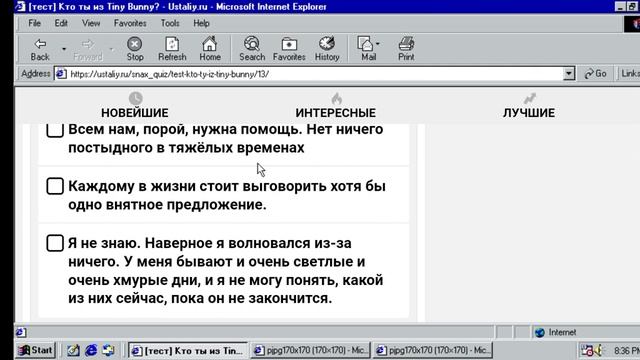Screen dimensions: 640x360
Task: Click the address bar URL field
Action: click(314, 74)
